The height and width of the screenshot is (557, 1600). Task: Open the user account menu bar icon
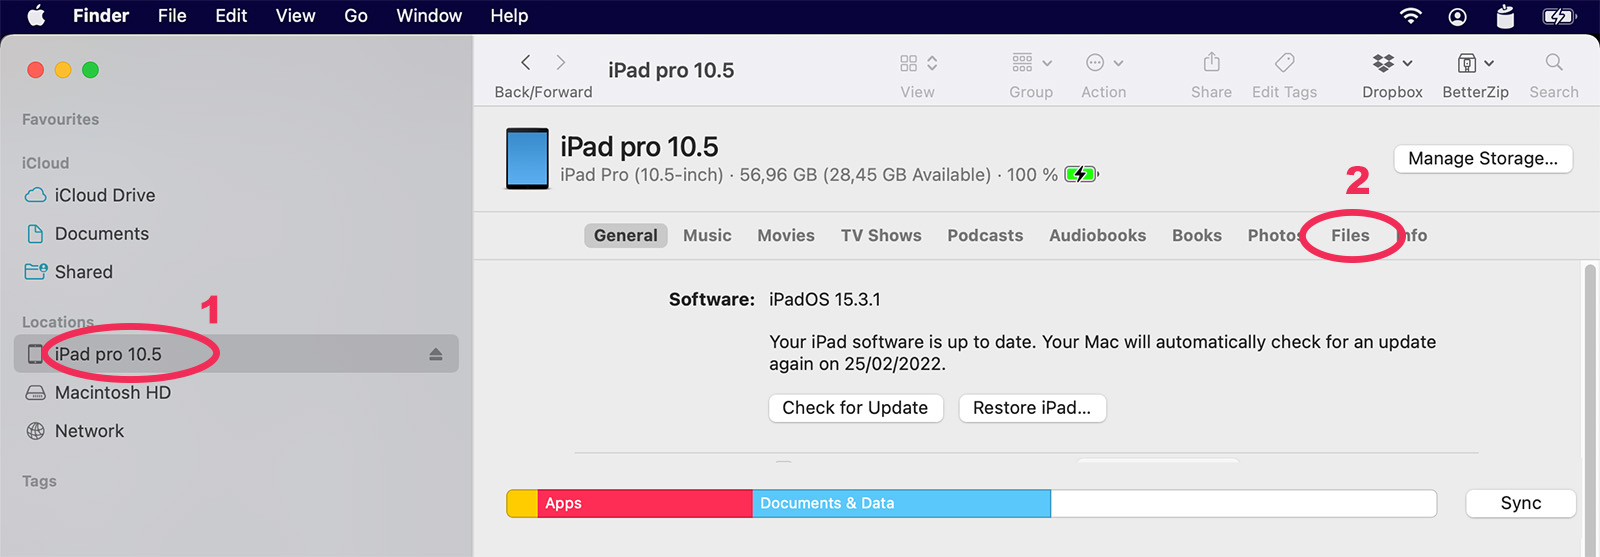pos(1458,16)
